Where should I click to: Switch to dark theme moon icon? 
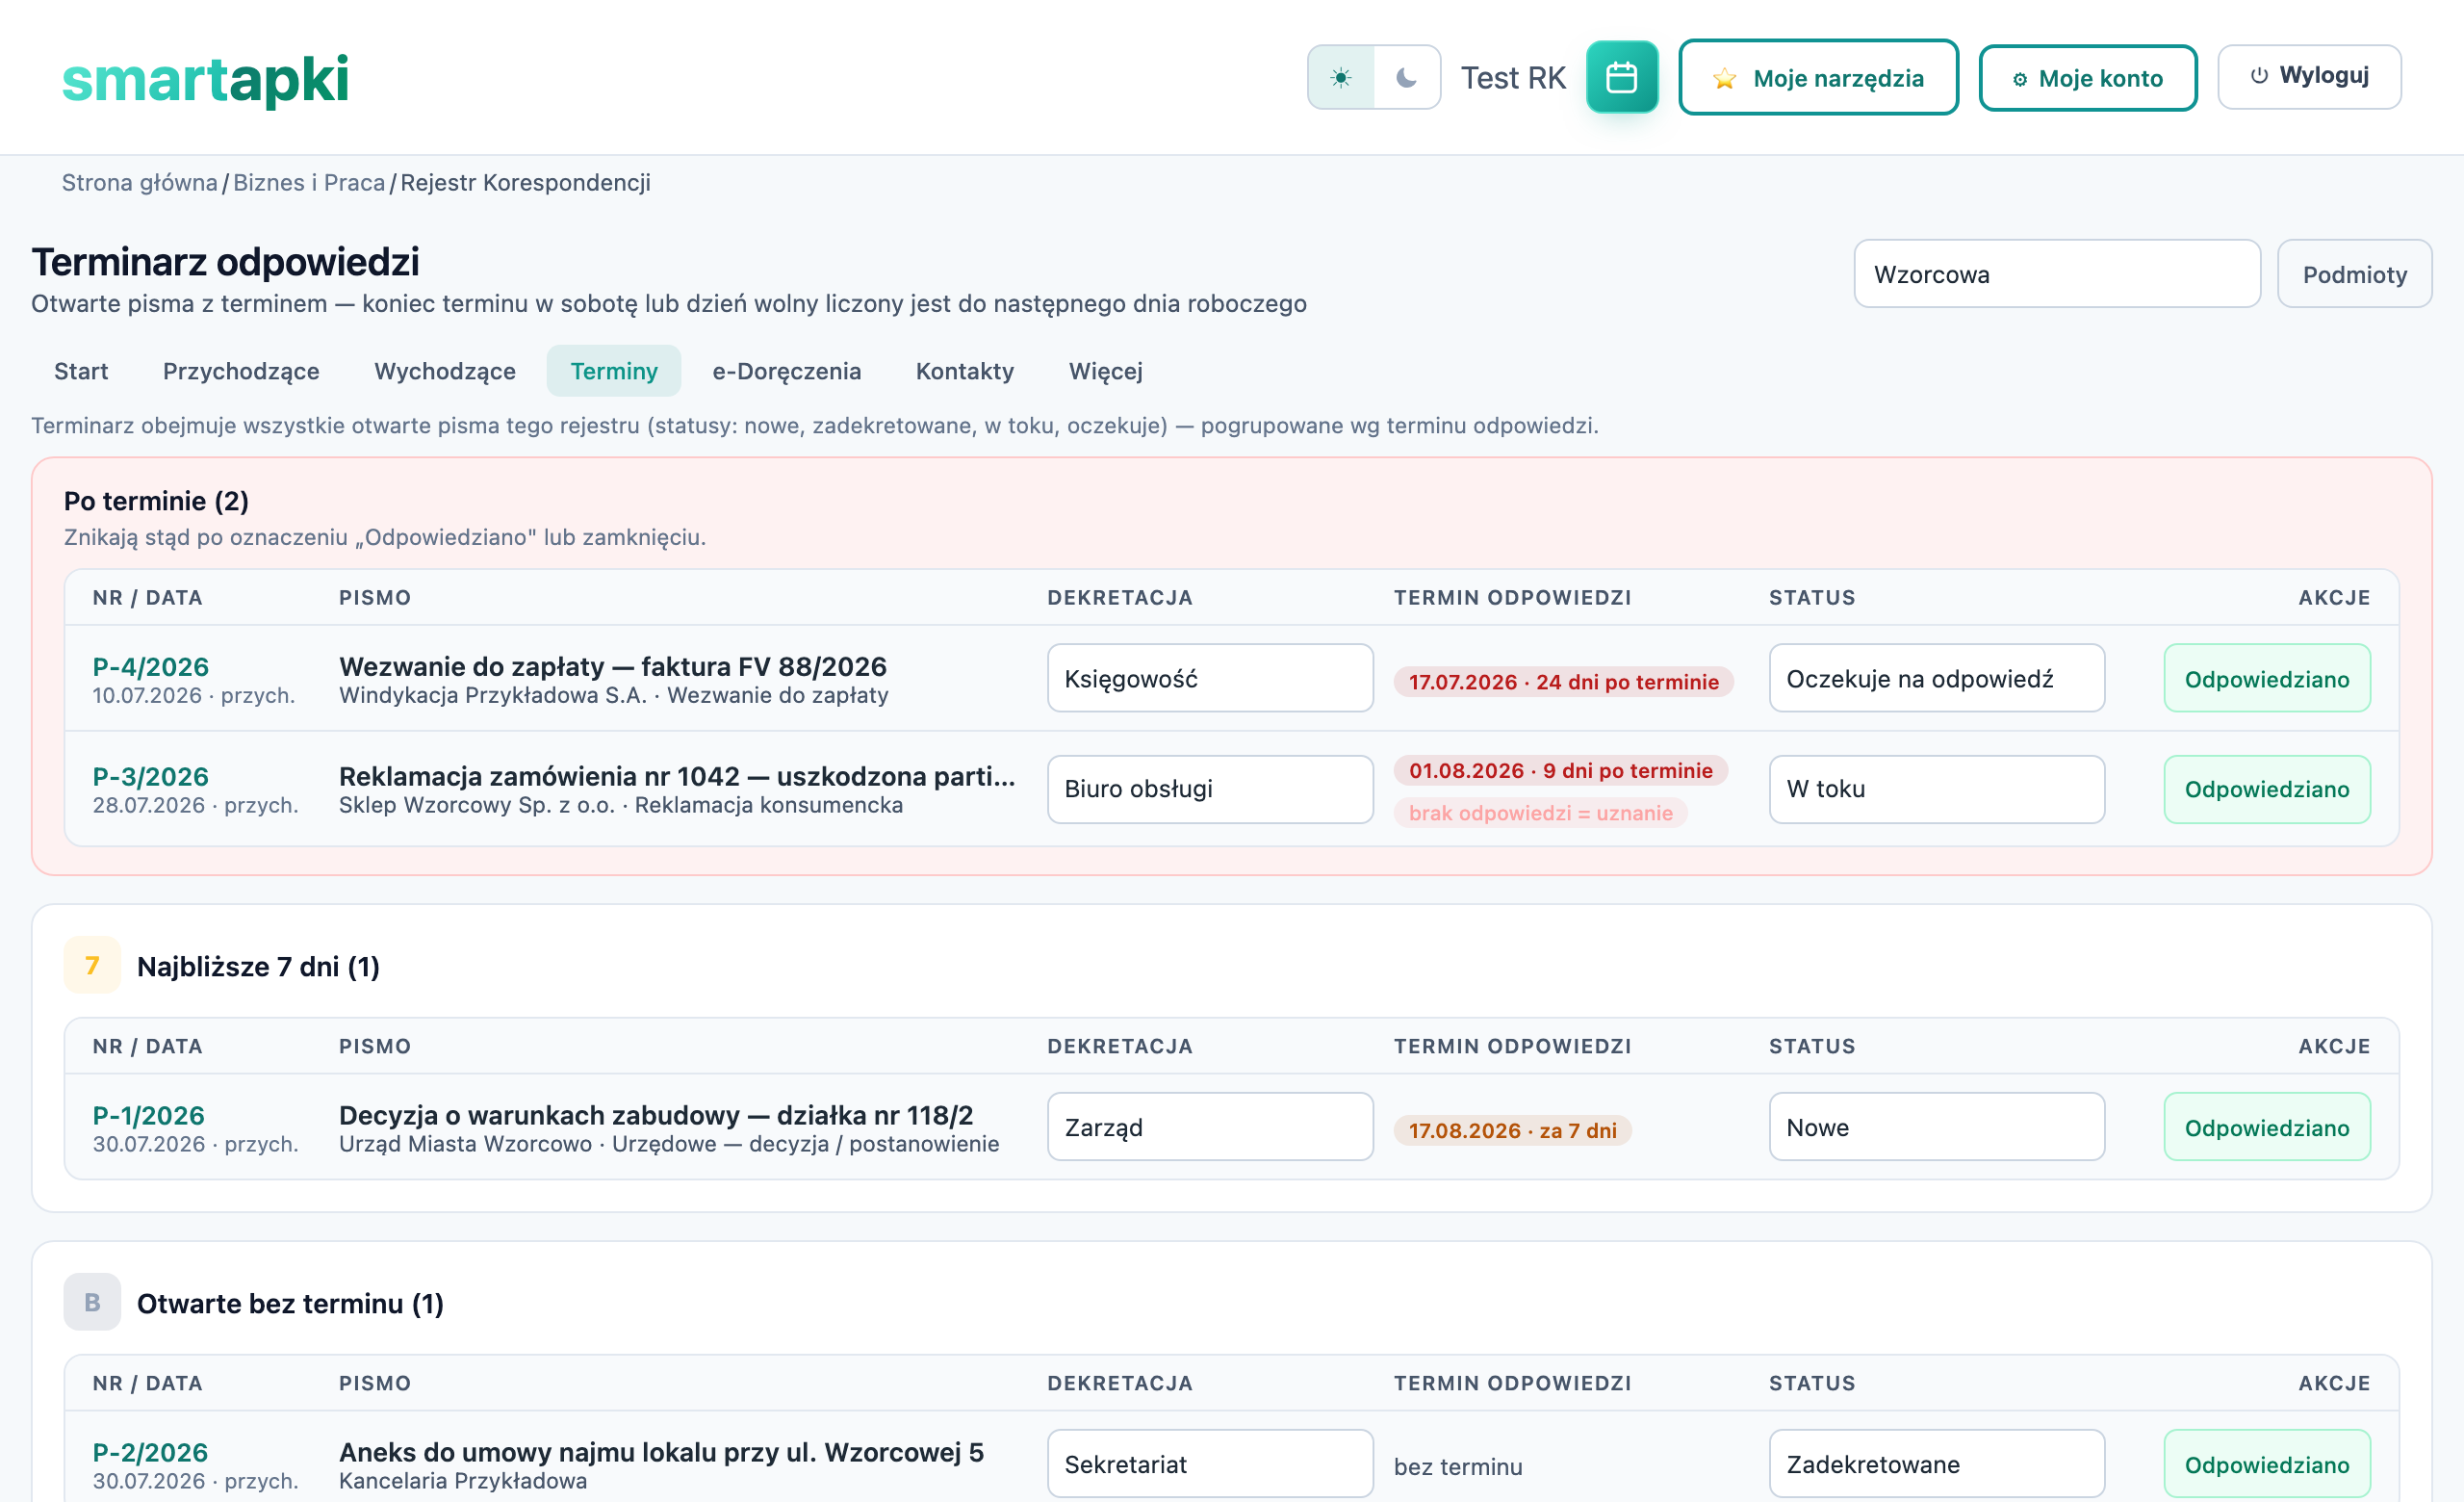click(x=1406, y=77)
